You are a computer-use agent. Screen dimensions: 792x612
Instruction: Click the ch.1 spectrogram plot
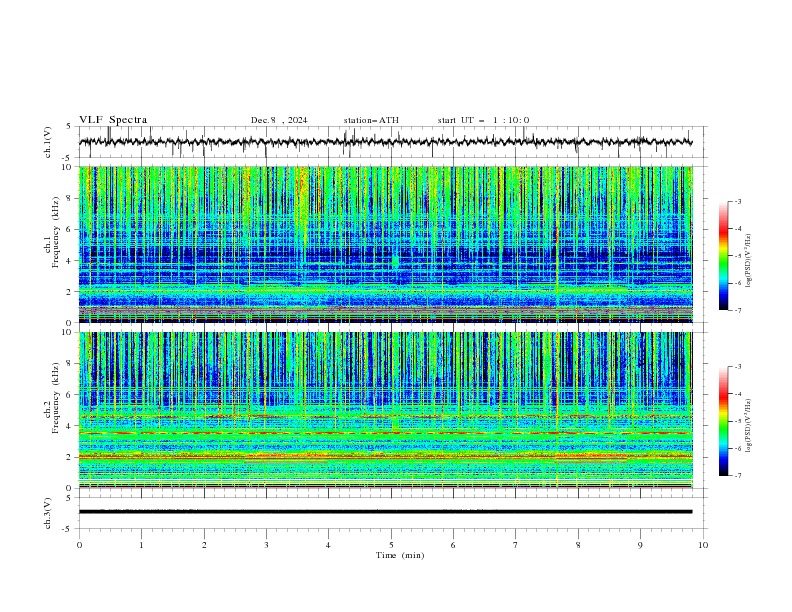385,244
